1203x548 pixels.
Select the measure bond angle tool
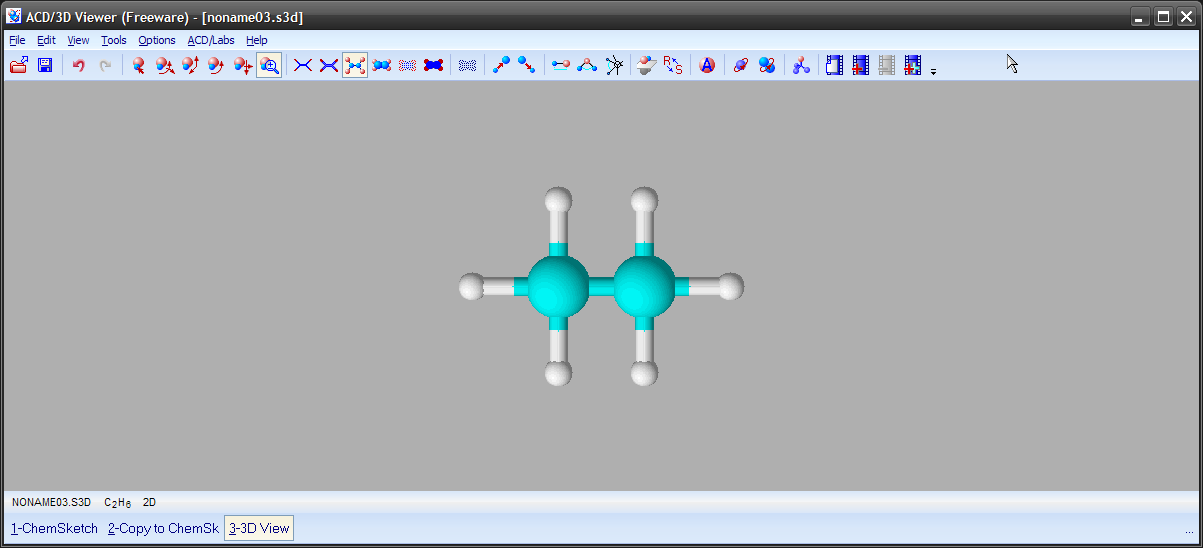click(587, 66)
